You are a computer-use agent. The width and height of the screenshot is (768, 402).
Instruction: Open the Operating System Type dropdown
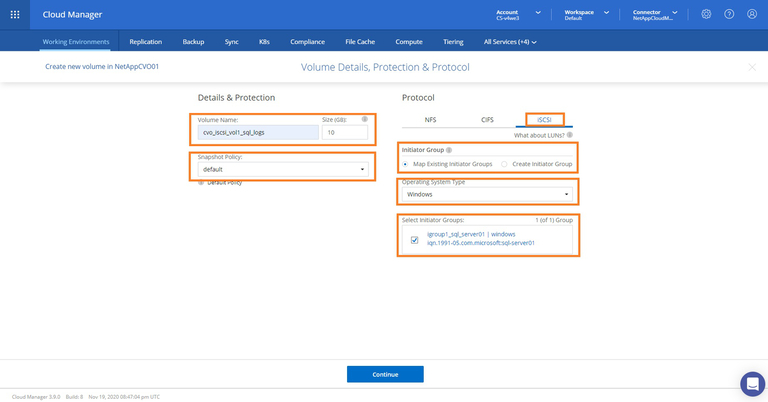point(486,193)
